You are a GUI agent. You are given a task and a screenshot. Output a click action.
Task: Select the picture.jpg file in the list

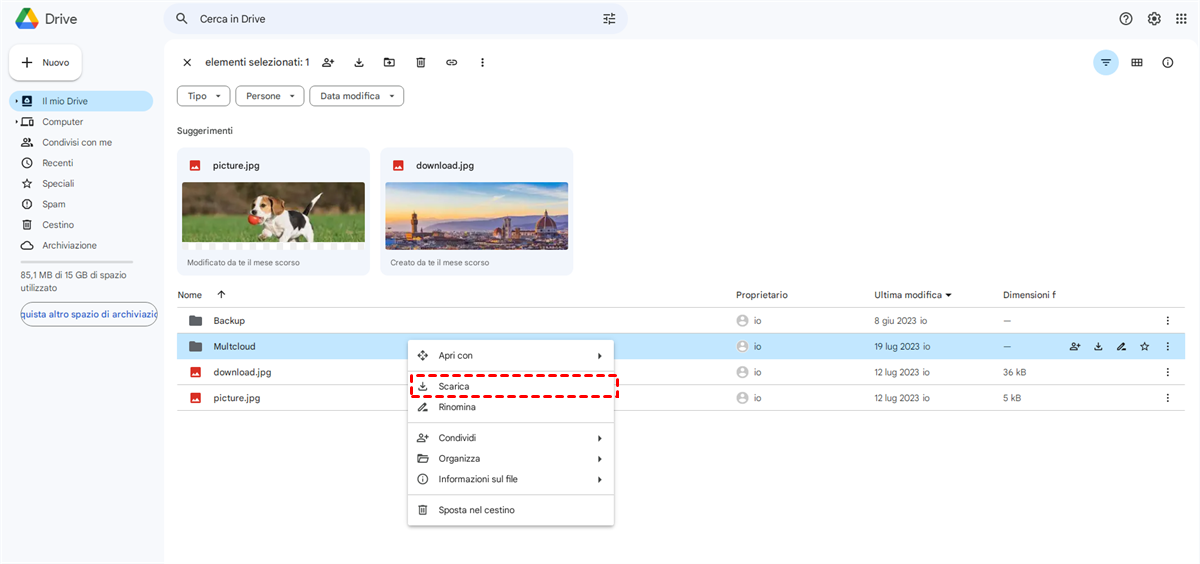click(x=237, y=398)
